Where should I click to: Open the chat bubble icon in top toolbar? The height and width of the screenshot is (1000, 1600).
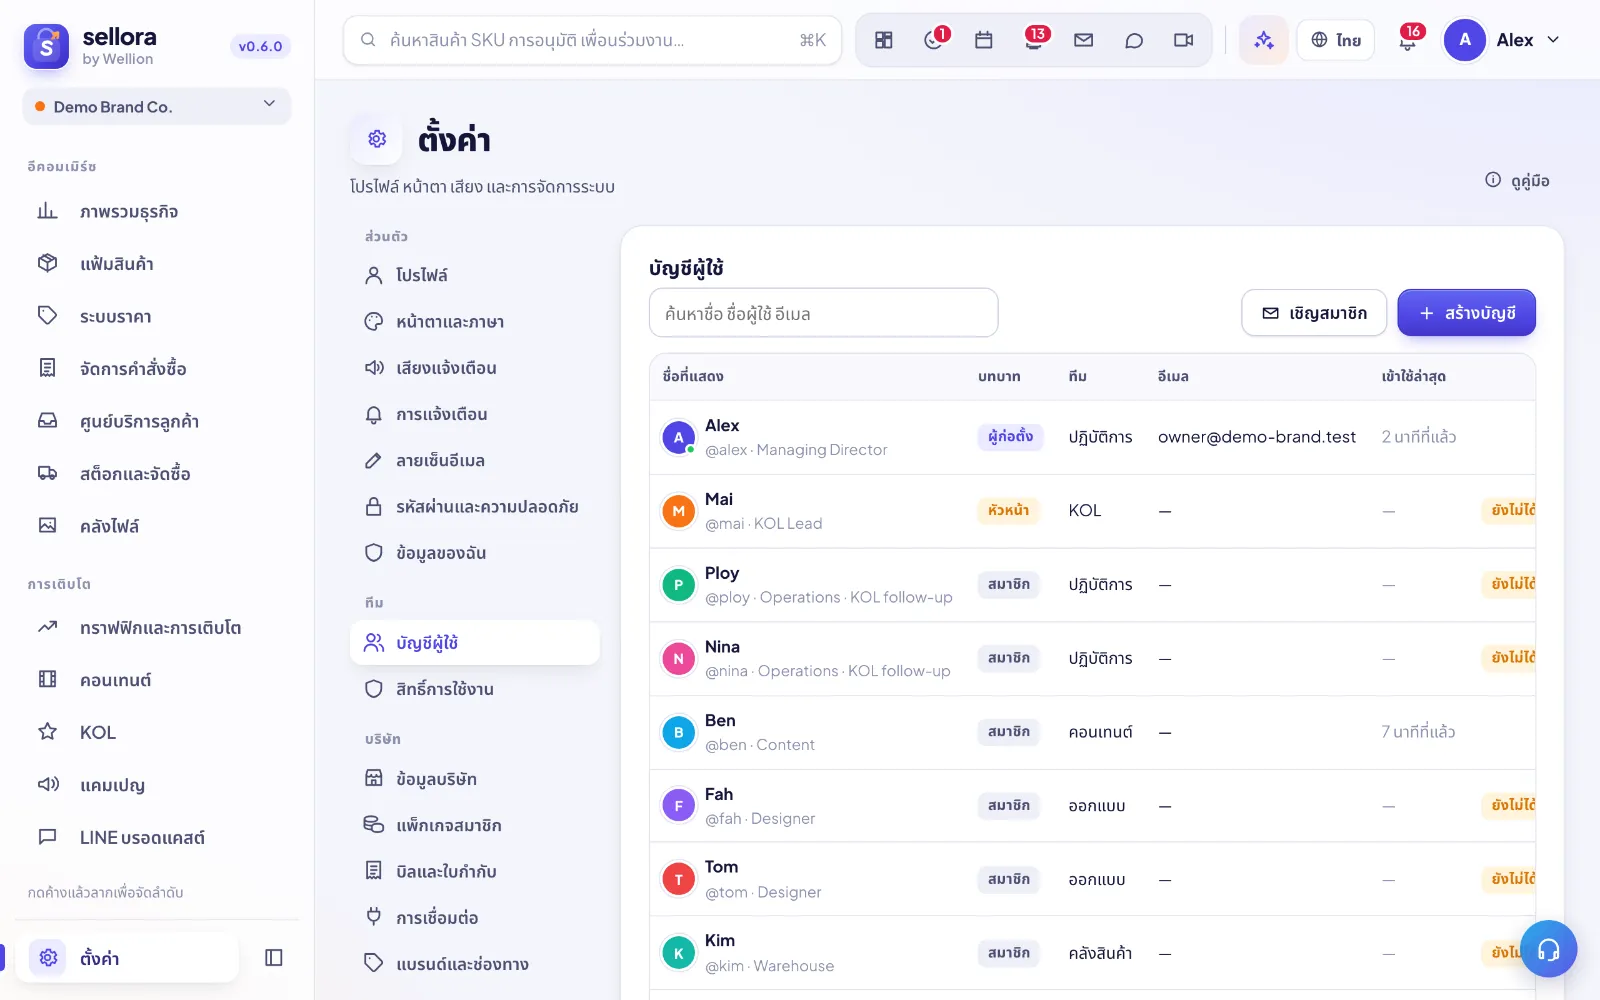1134,40
